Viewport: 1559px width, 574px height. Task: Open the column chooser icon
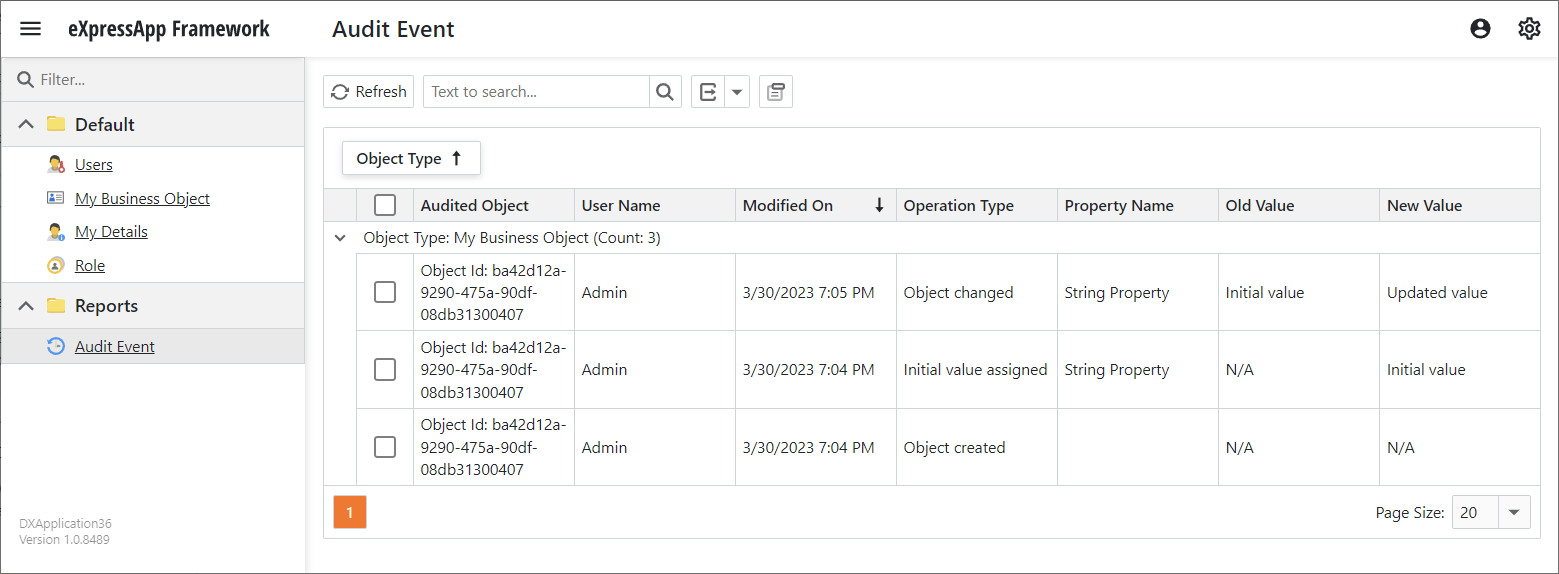click(776, 92)
